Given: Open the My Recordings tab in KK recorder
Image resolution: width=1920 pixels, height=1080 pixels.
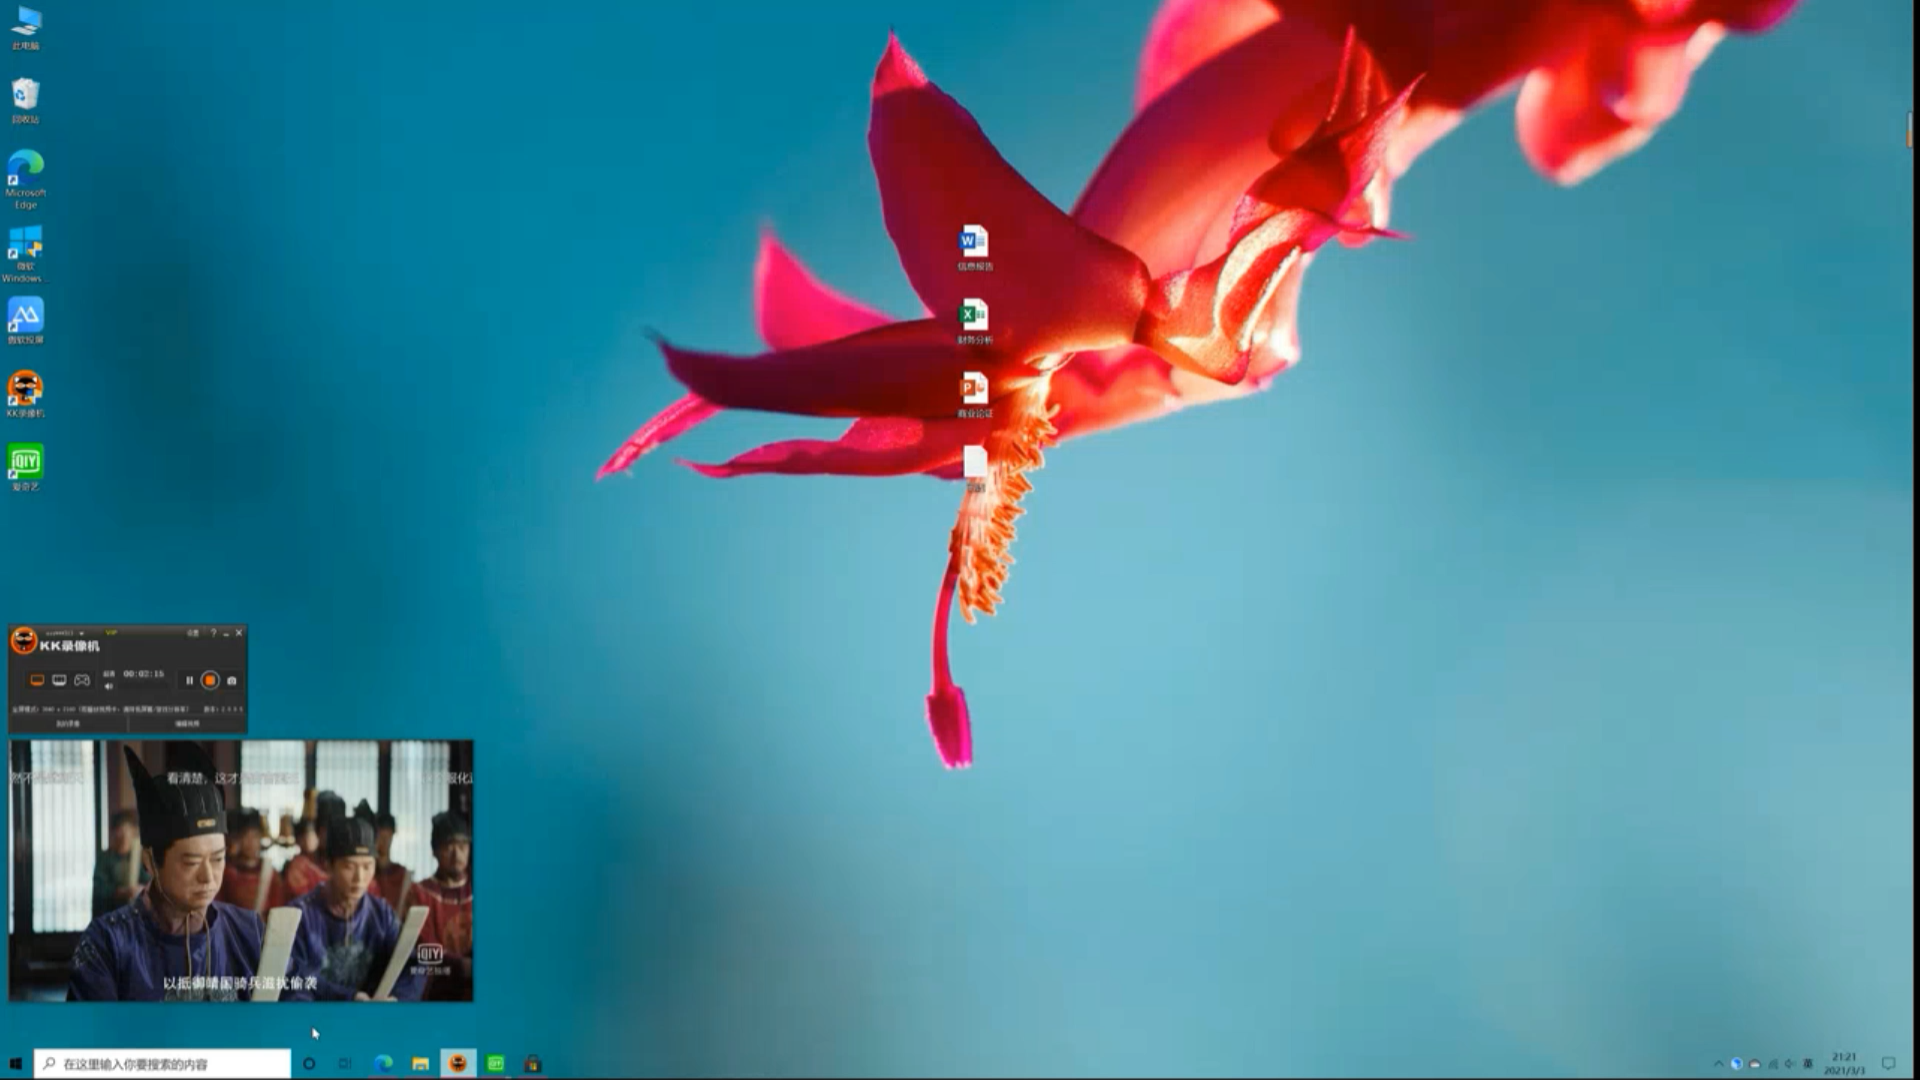Looking at the screenshot, I should pyautogui.click(x=68, y=724).
